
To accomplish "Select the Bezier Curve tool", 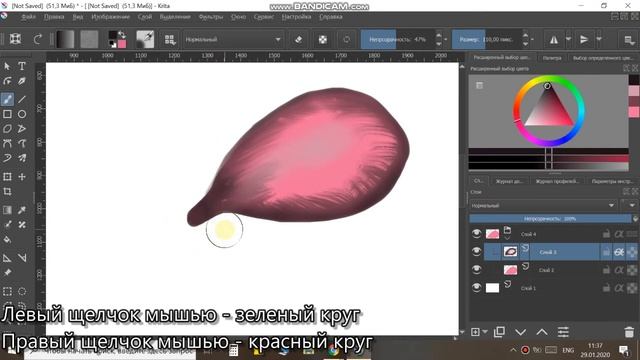I will pyautogui.click(x=7, y=143).
